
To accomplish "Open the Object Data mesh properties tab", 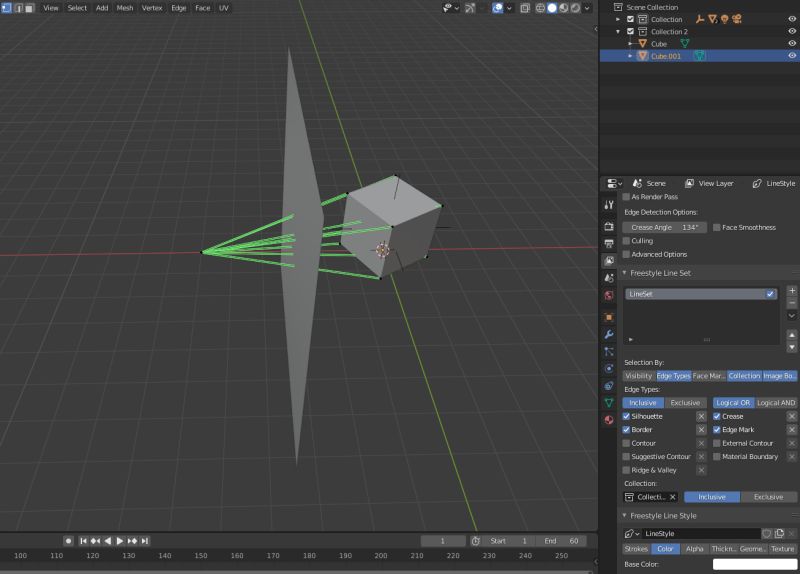I will pos(609,403).
